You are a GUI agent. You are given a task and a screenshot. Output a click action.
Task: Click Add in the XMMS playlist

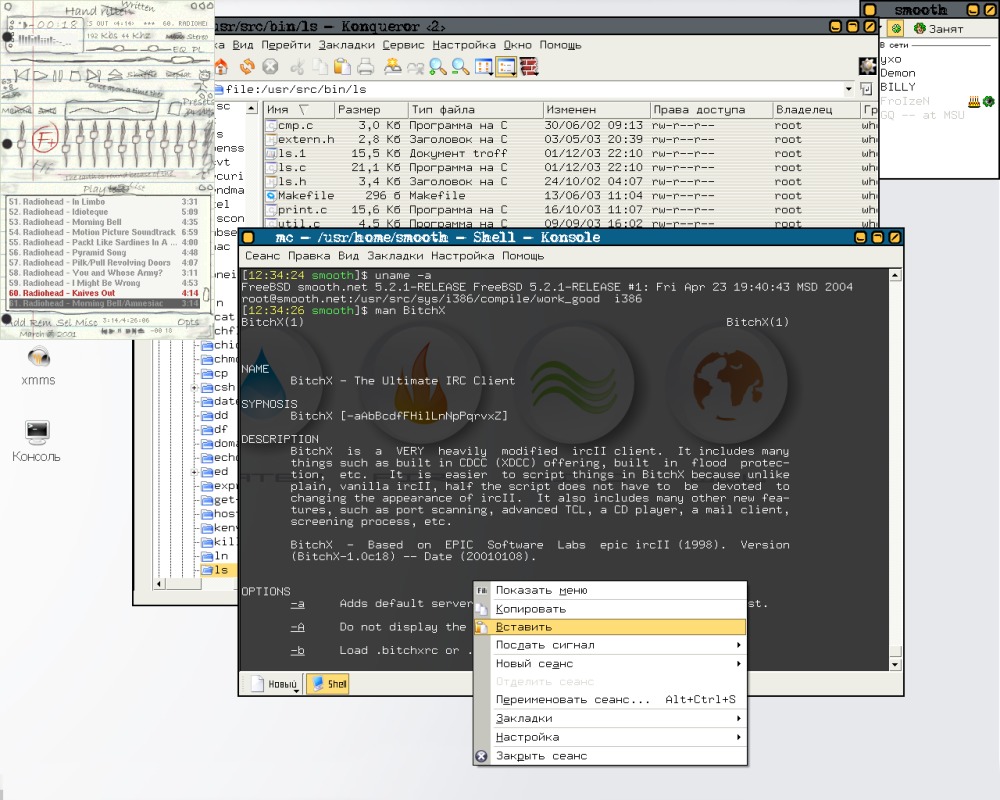tap(16, 322)
